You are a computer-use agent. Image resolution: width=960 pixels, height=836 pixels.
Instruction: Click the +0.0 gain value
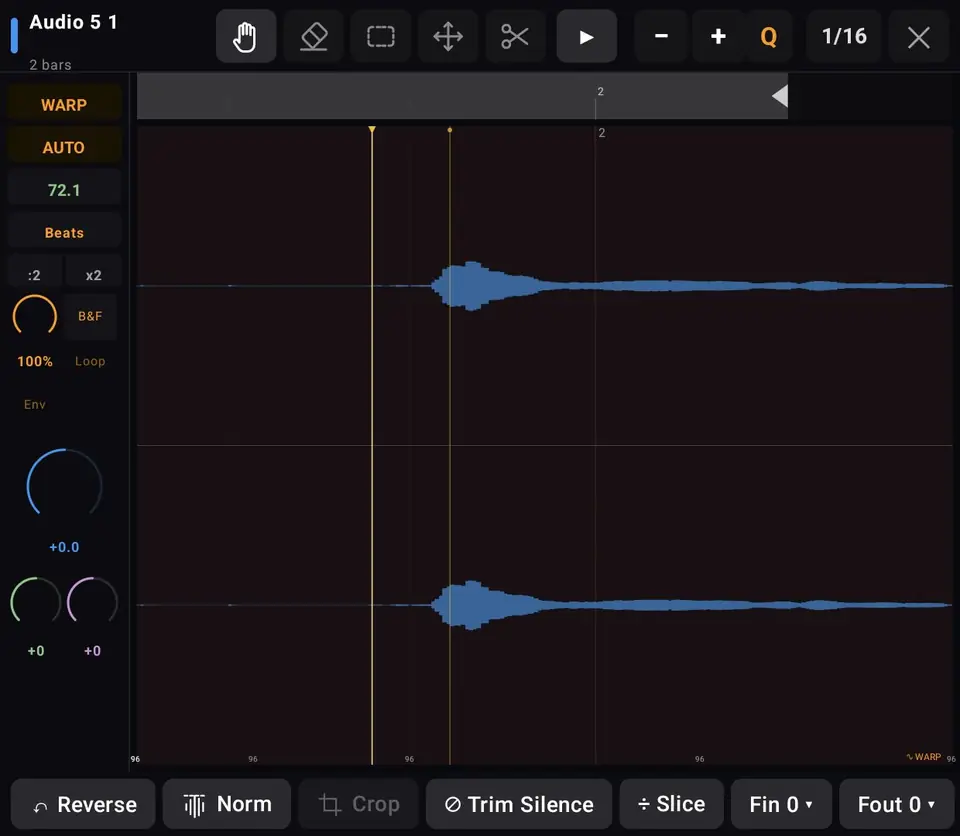pyautogui.click(x=64, y=547)
